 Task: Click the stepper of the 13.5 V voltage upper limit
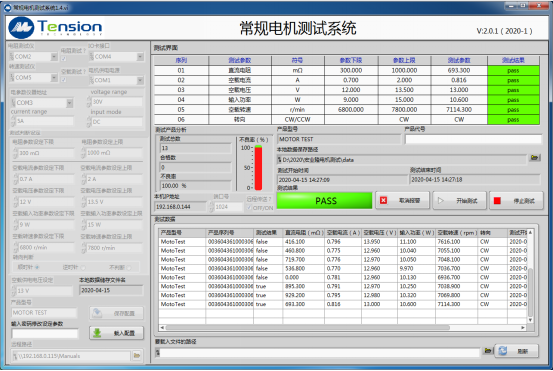[84, 202]
